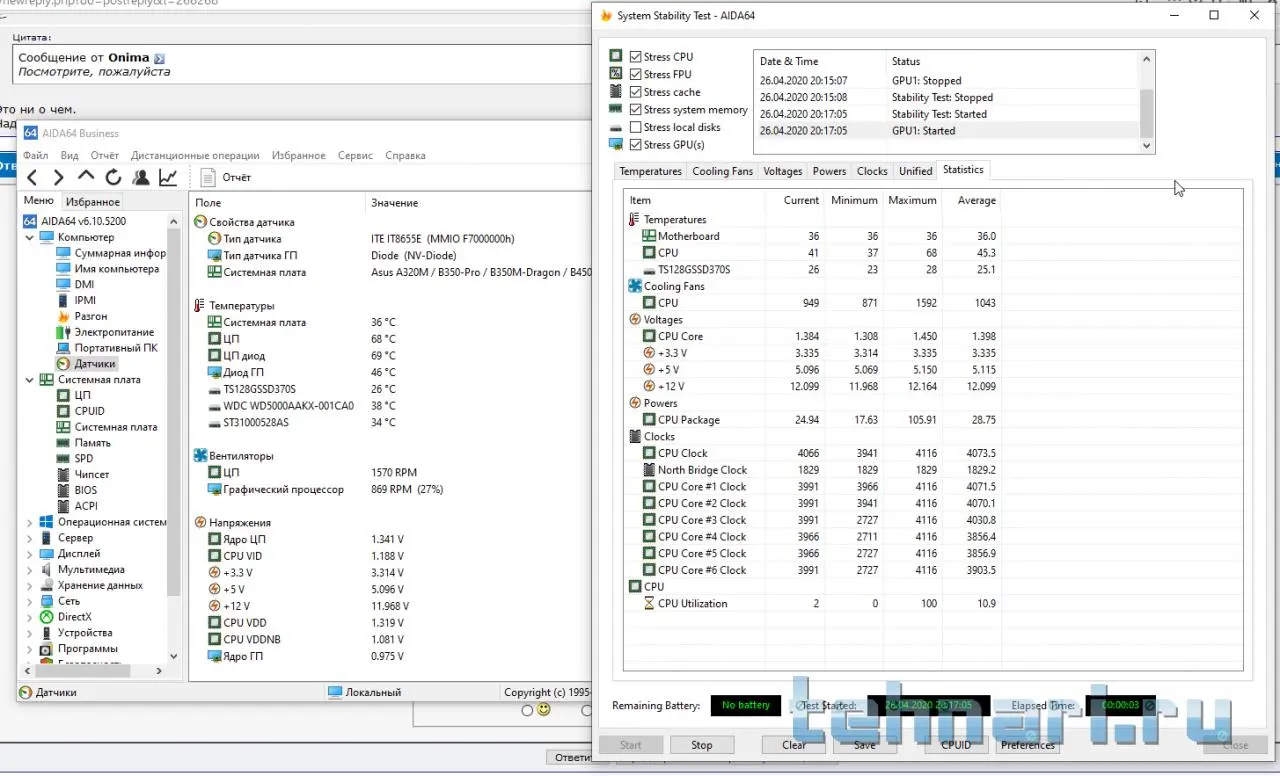
Task: Select the Разгон flame item in tree
Action: tap(91, 316)
